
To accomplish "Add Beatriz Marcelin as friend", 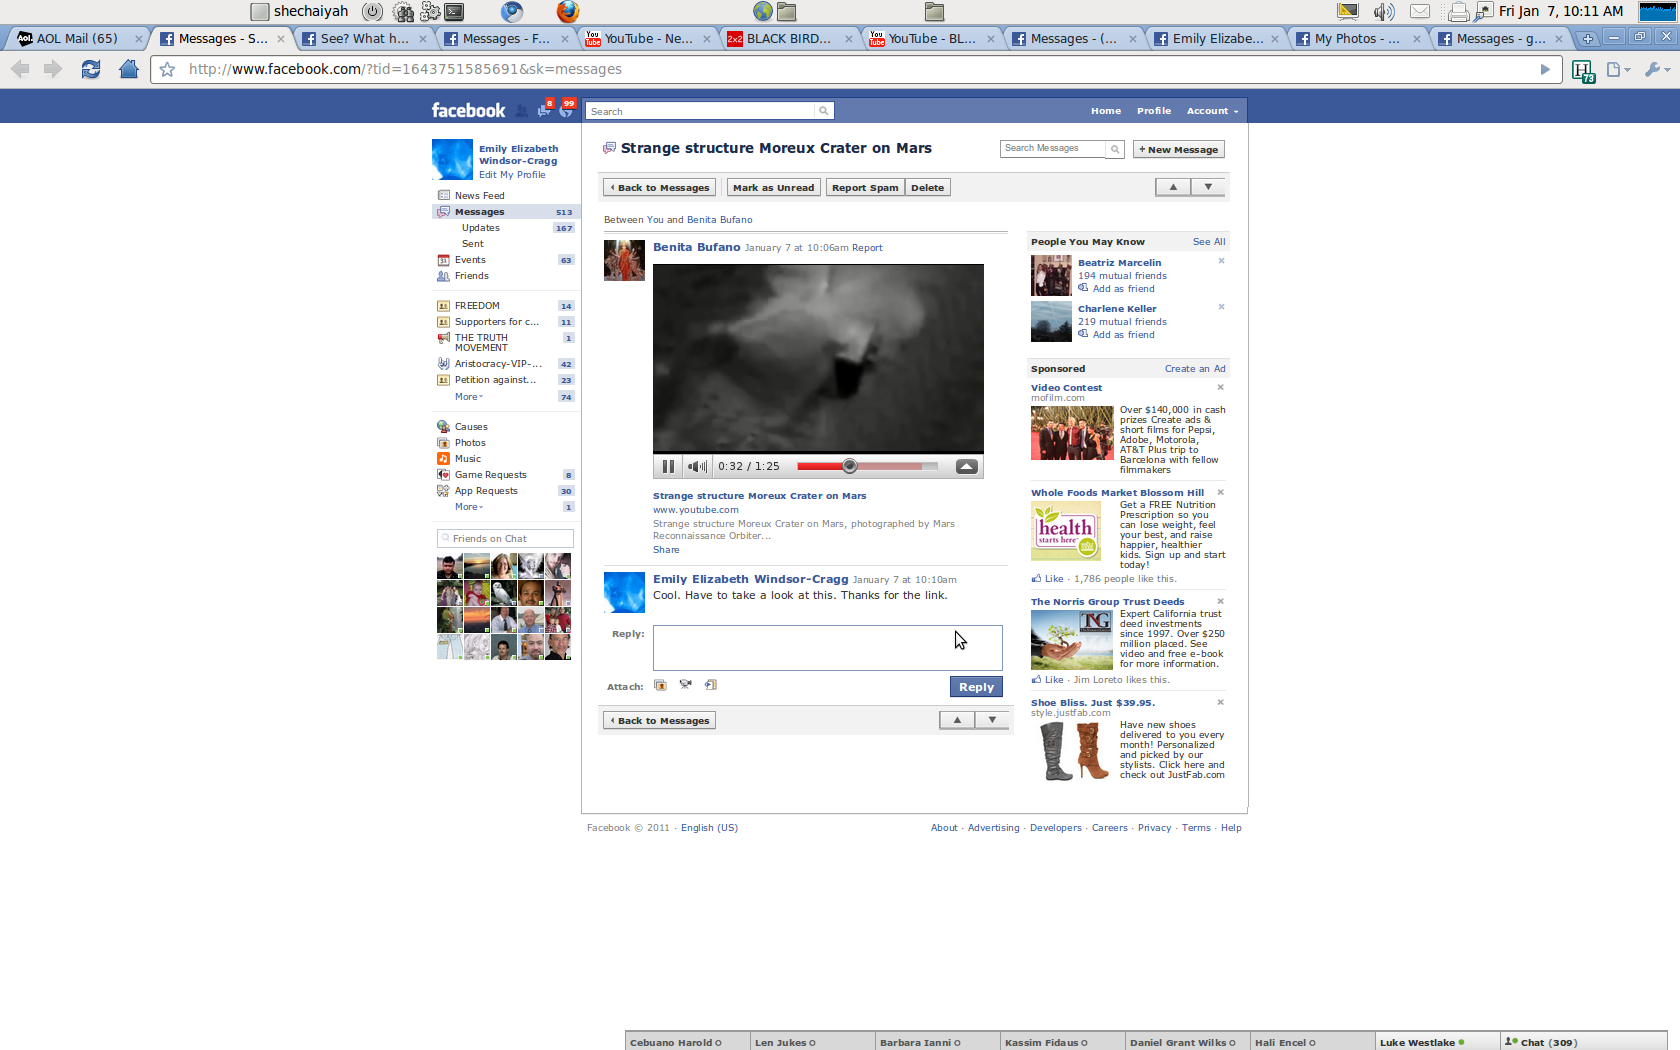I will (1123, 289).
